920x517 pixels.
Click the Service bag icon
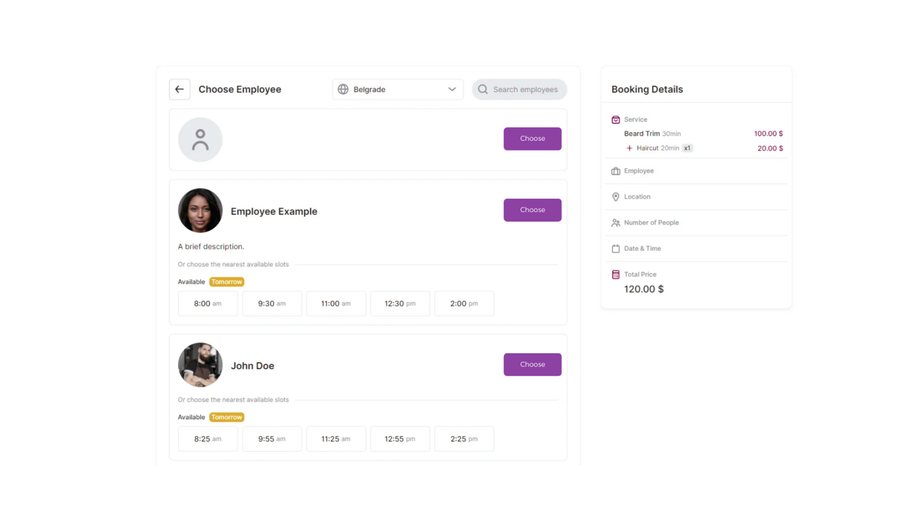point(616,120)
